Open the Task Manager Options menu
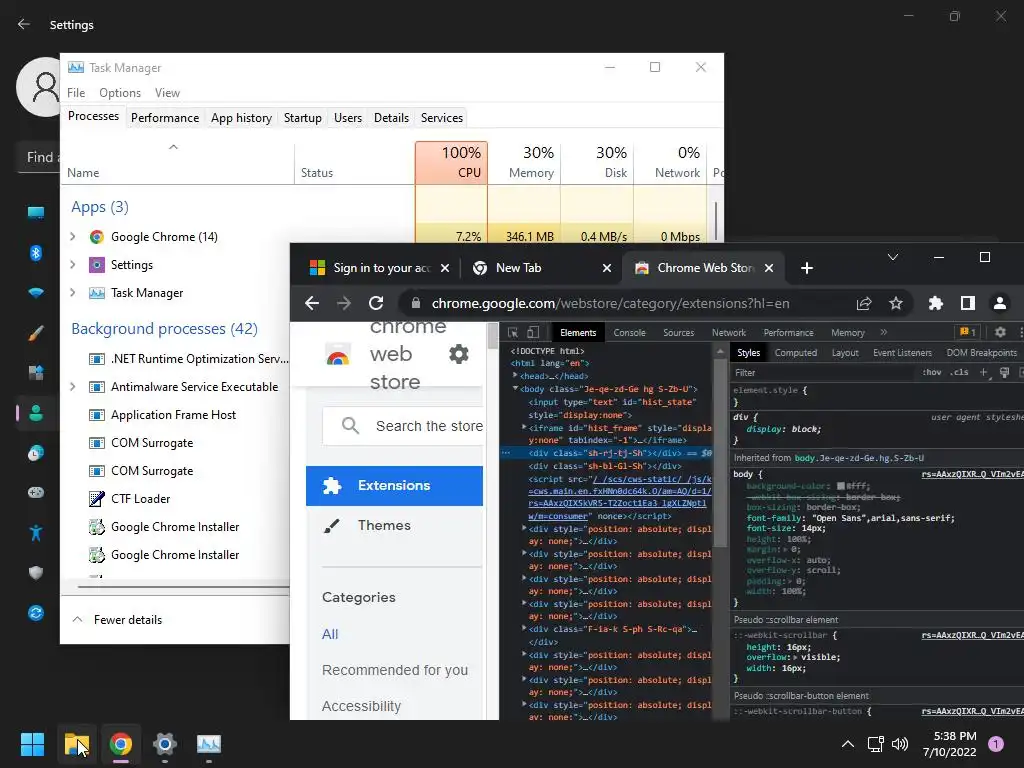1024x768 pixels. pos(120,93)
